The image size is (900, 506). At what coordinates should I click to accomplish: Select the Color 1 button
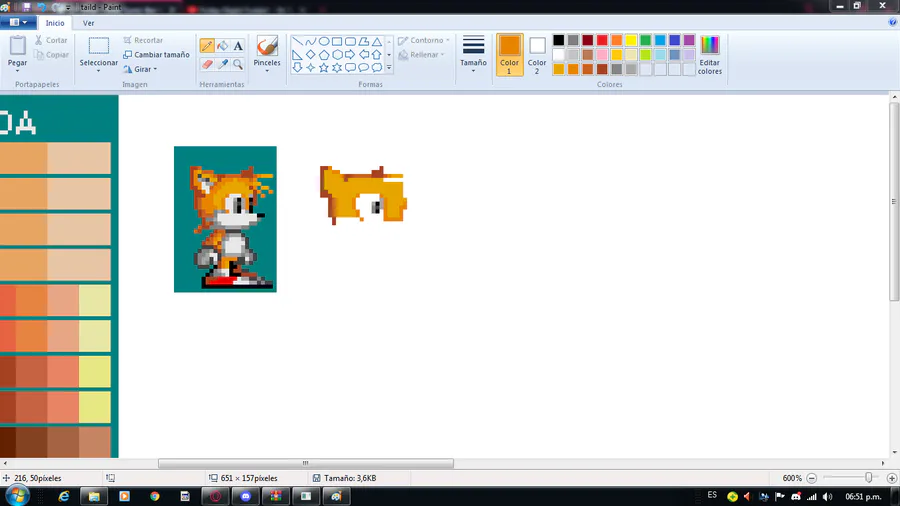click(x=509, y=55)
